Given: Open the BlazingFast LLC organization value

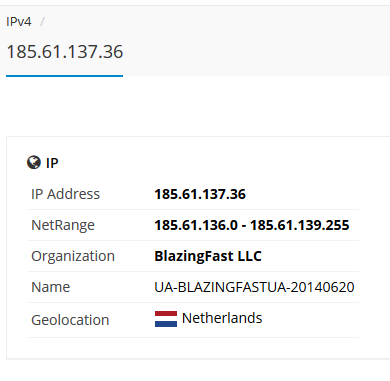Looking at the screenshot, I should coord(208,256).
